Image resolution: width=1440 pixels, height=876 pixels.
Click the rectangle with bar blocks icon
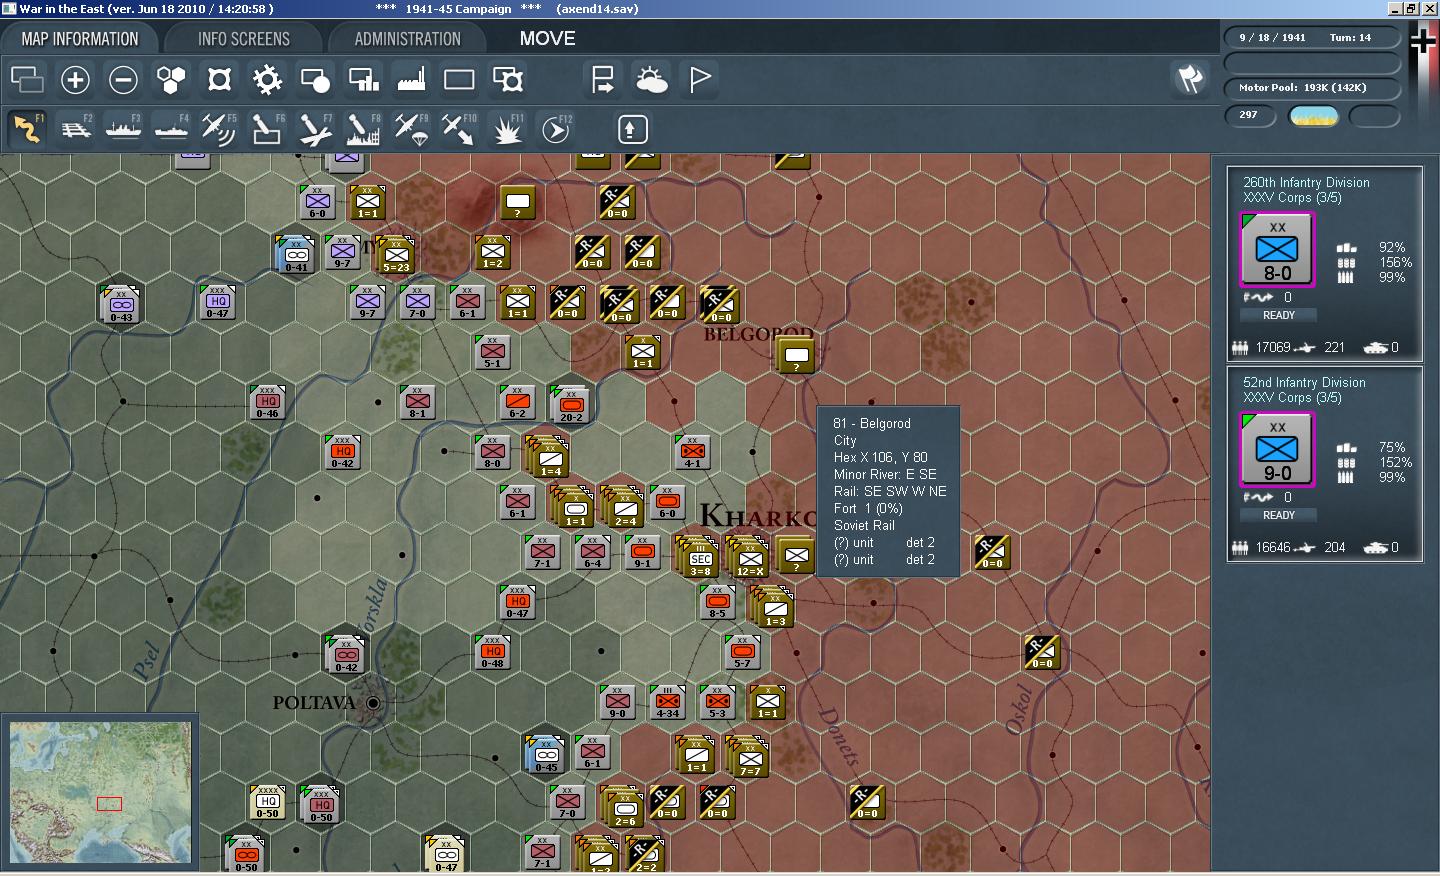point(363,79)
